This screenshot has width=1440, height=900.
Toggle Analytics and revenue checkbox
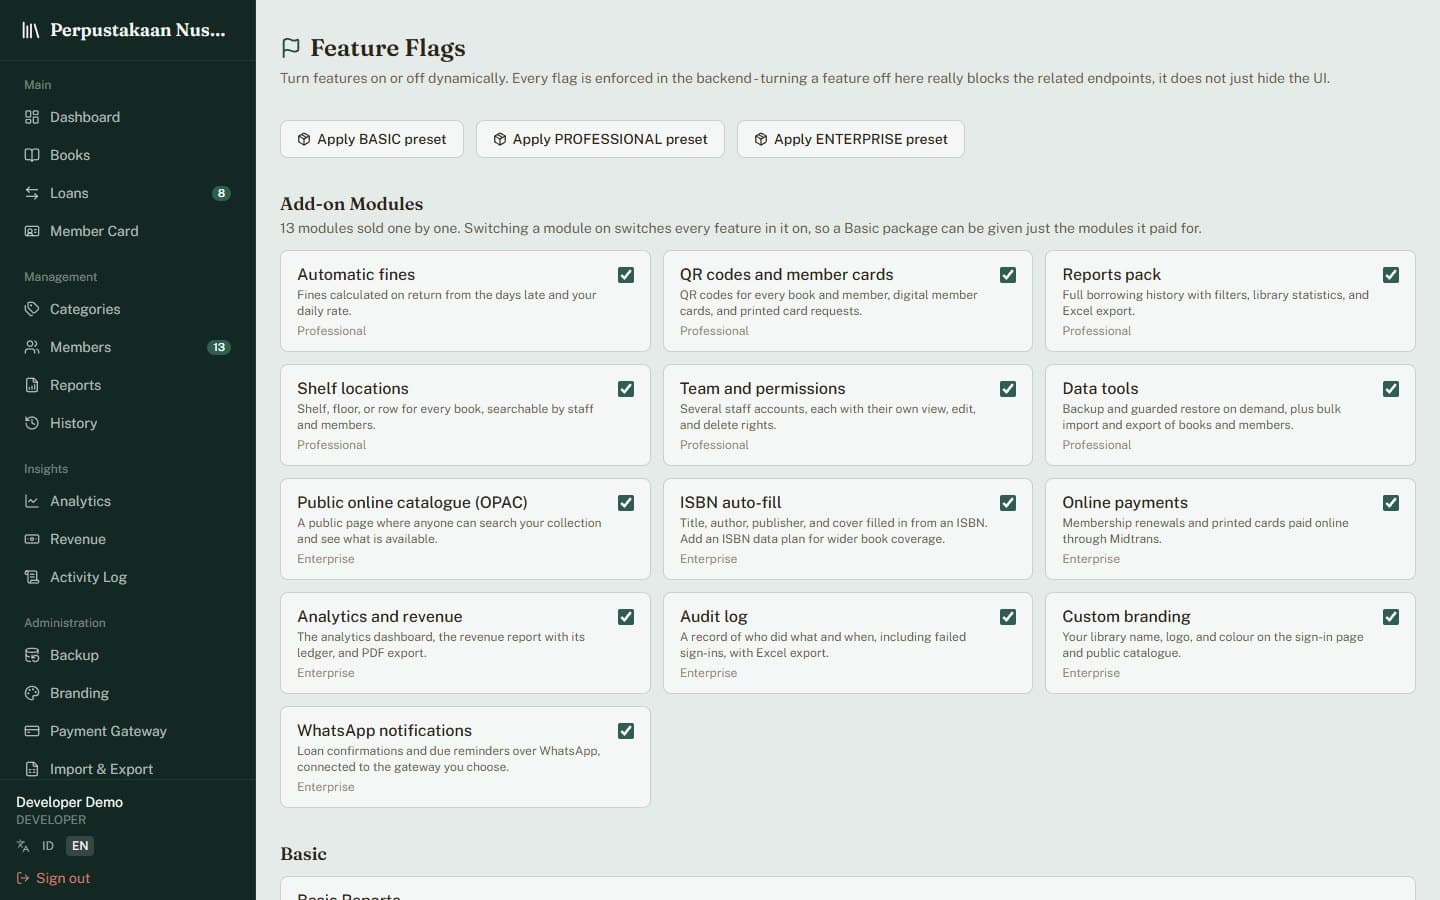click(x=626, y=617)
